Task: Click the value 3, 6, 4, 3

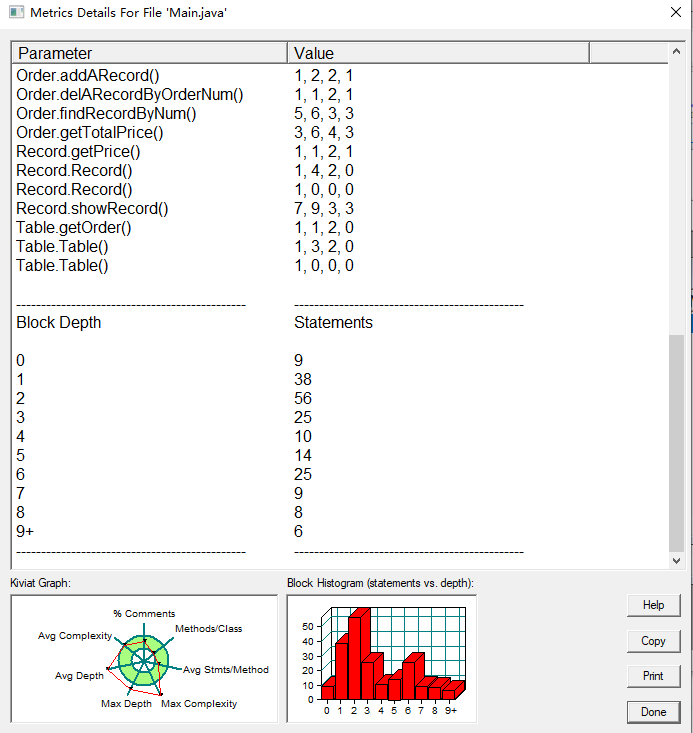Action: coord(324,133)
